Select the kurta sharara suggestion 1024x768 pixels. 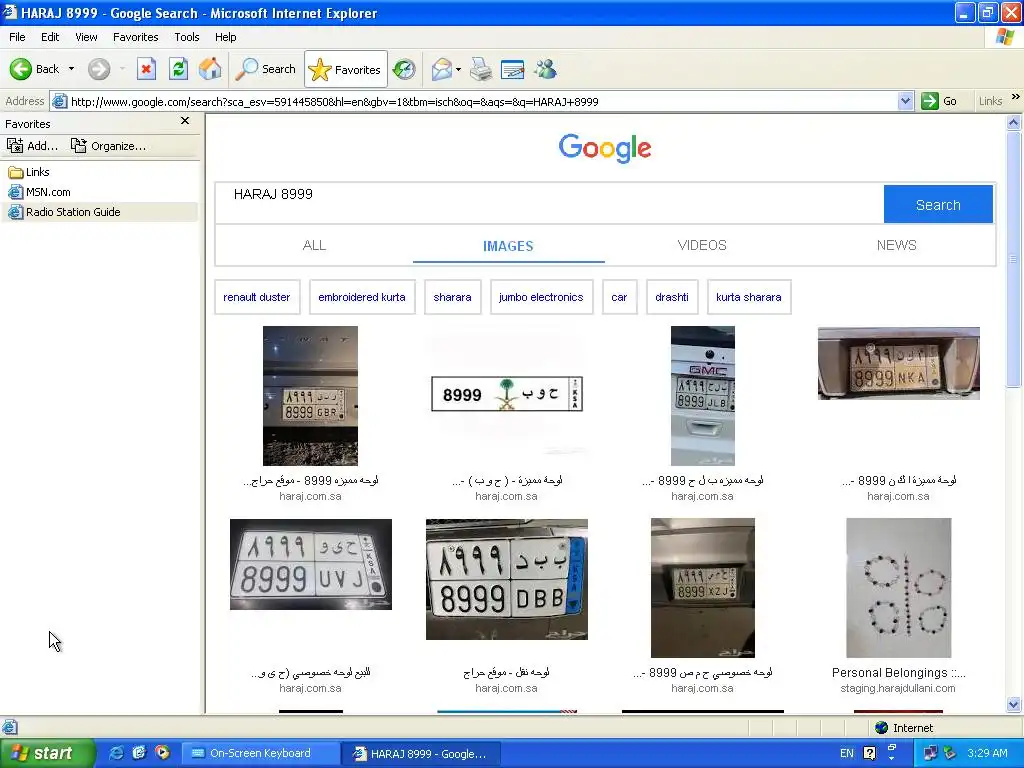749,297
